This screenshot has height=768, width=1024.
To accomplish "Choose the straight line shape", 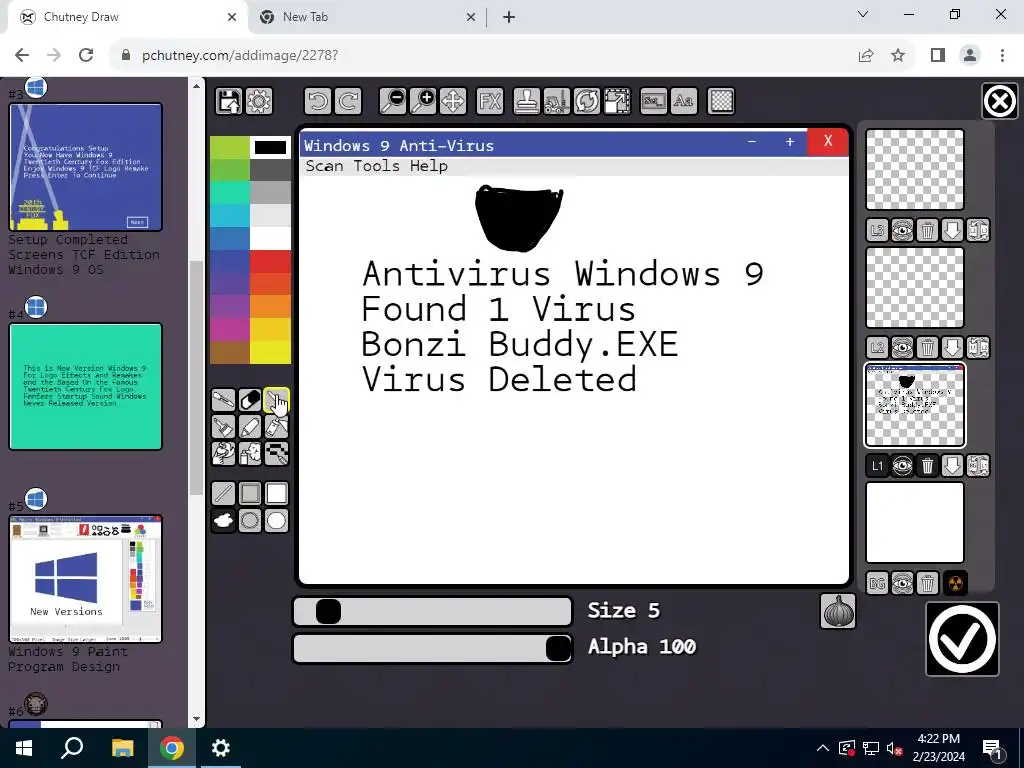I will tap(223, 494).
